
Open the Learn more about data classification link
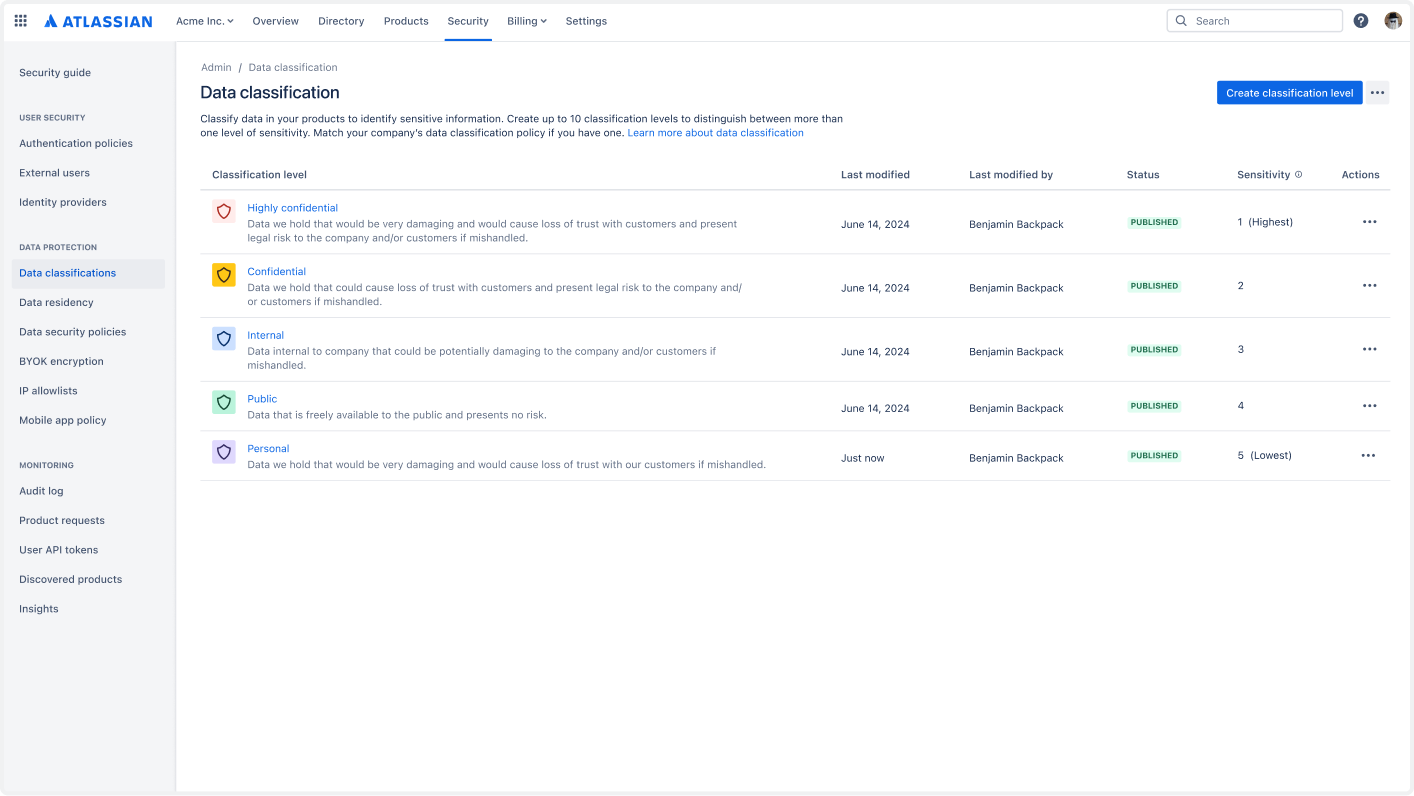click(x=714, y=132)
